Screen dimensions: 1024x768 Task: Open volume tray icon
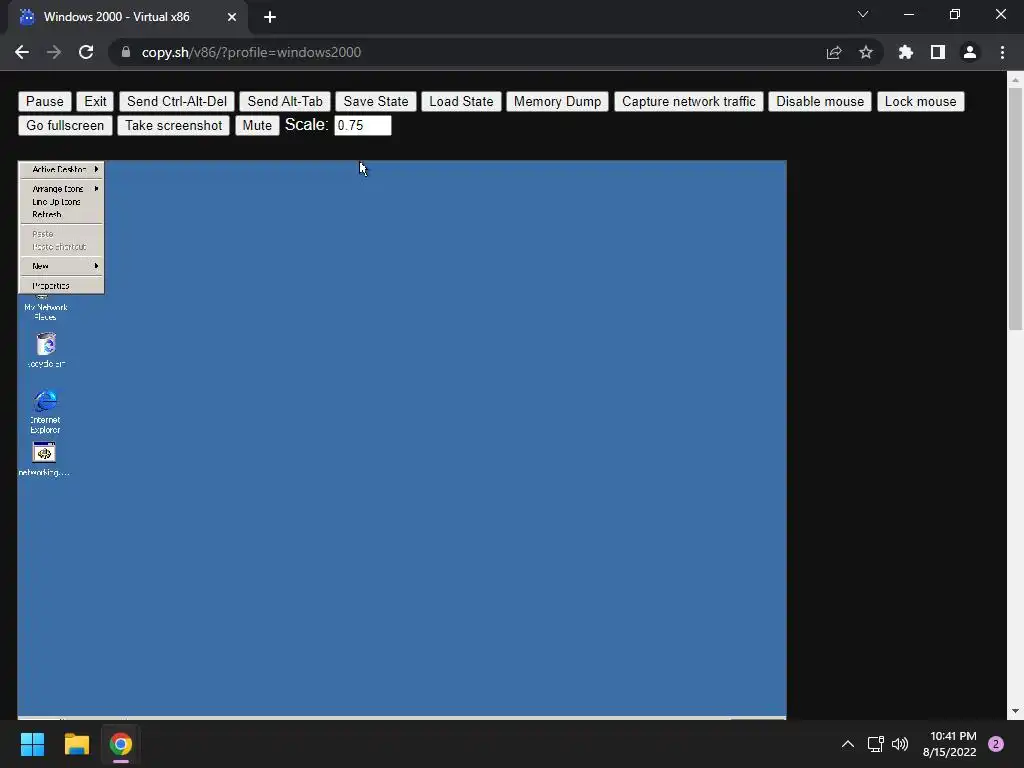[900, 744]
